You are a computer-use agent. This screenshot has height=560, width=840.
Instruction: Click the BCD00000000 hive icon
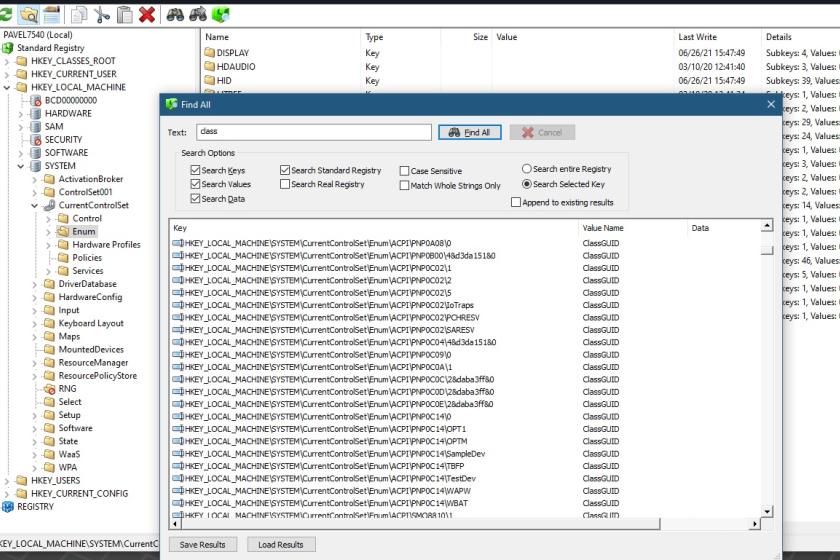point(35,100)
